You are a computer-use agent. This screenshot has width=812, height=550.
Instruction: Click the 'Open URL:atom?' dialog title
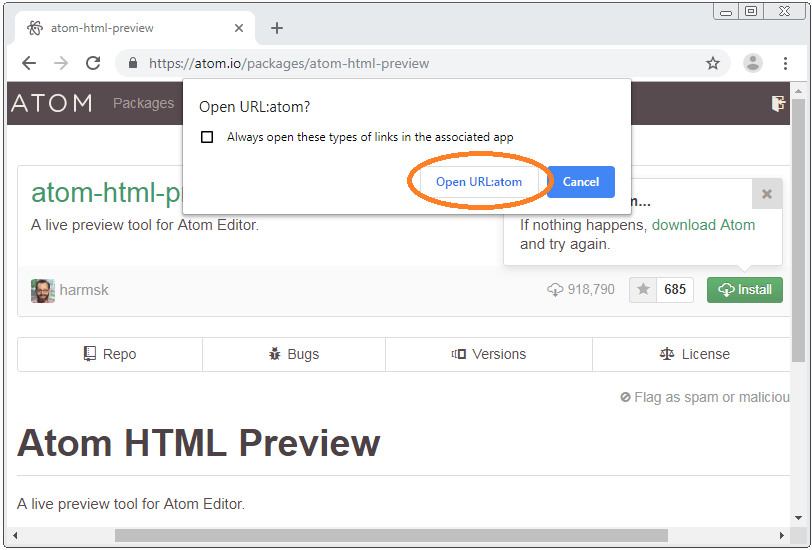254,107
